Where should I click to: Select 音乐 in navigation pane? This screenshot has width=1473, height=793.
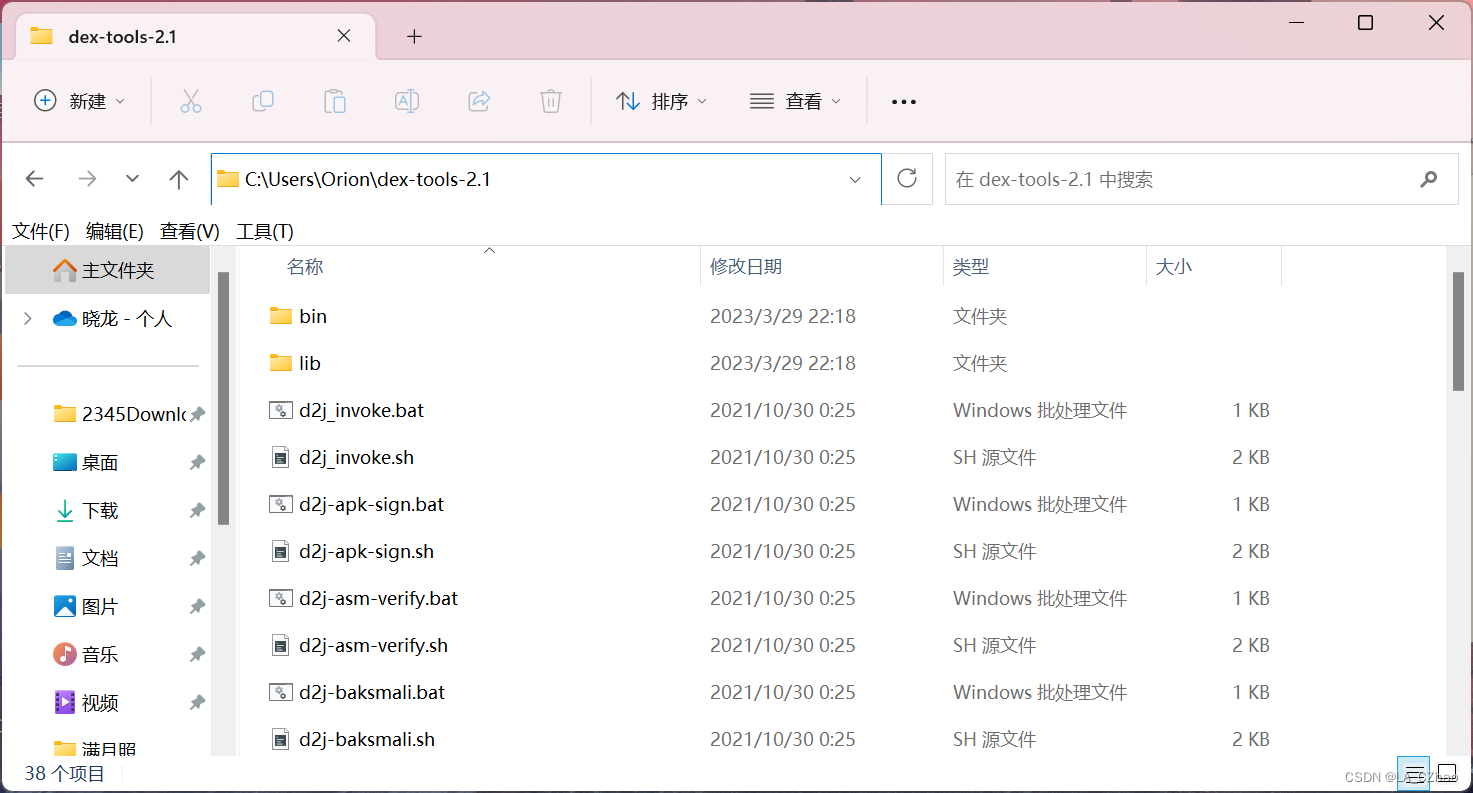click(x=86, y=654)
